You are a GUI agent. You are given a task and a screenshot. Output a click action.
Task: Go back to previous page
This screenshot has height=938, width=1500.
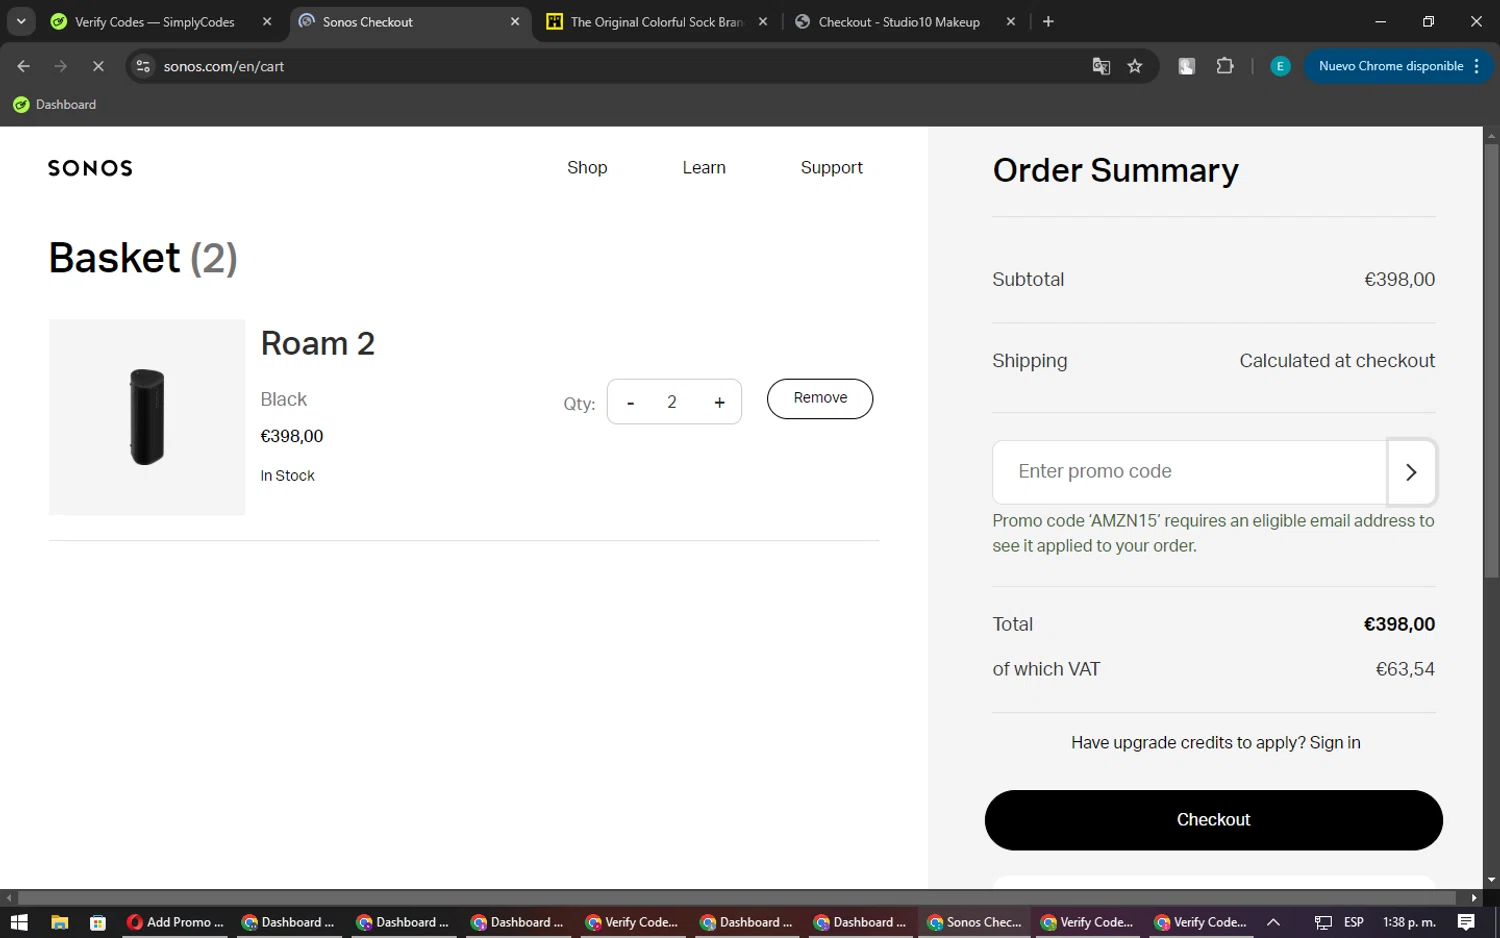click(x=24, y=66)
